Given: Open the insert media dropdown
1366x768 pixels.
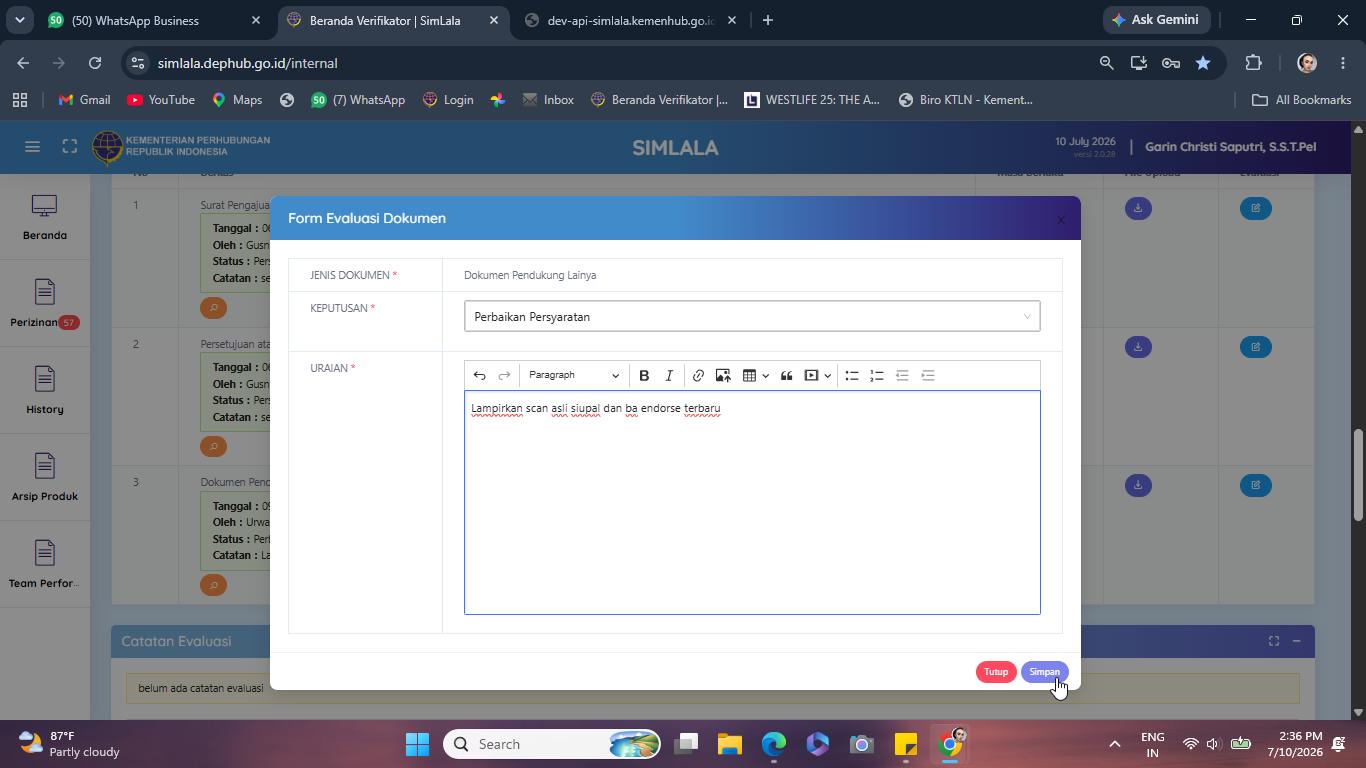Looking at the screenshot, I should (818, 376).
